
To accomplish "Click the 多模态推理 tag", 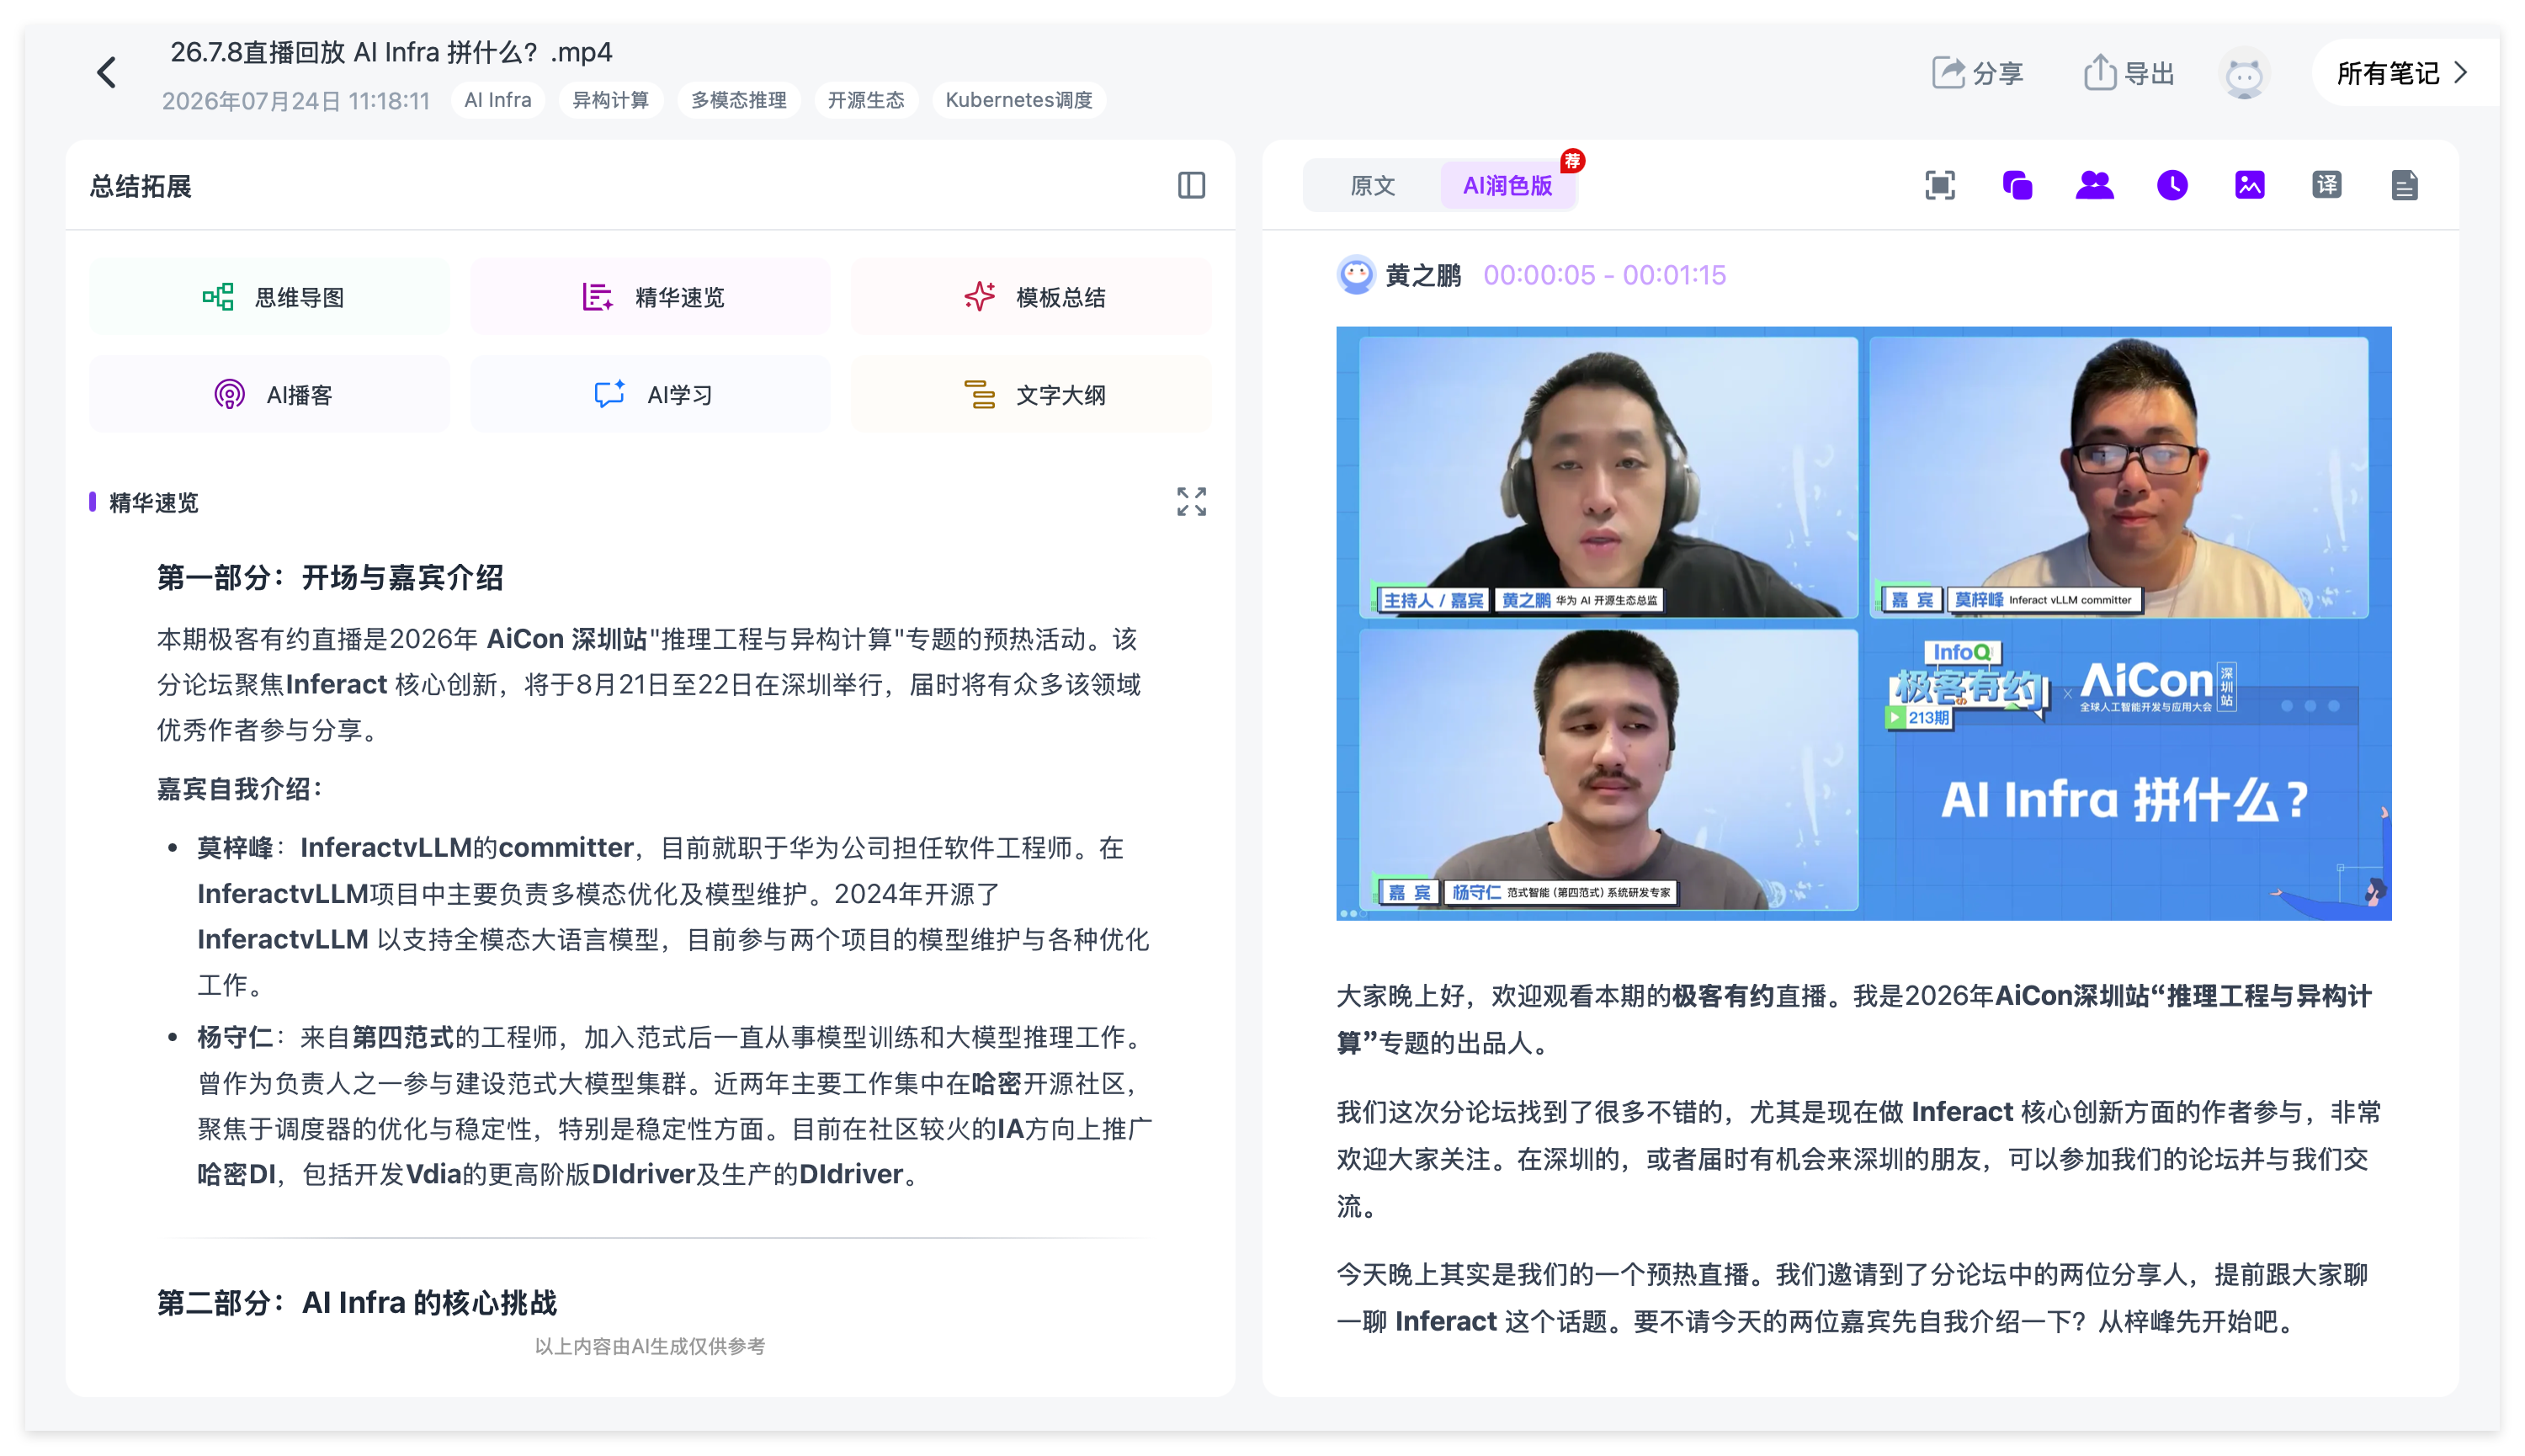I will [x=738, y=100].
